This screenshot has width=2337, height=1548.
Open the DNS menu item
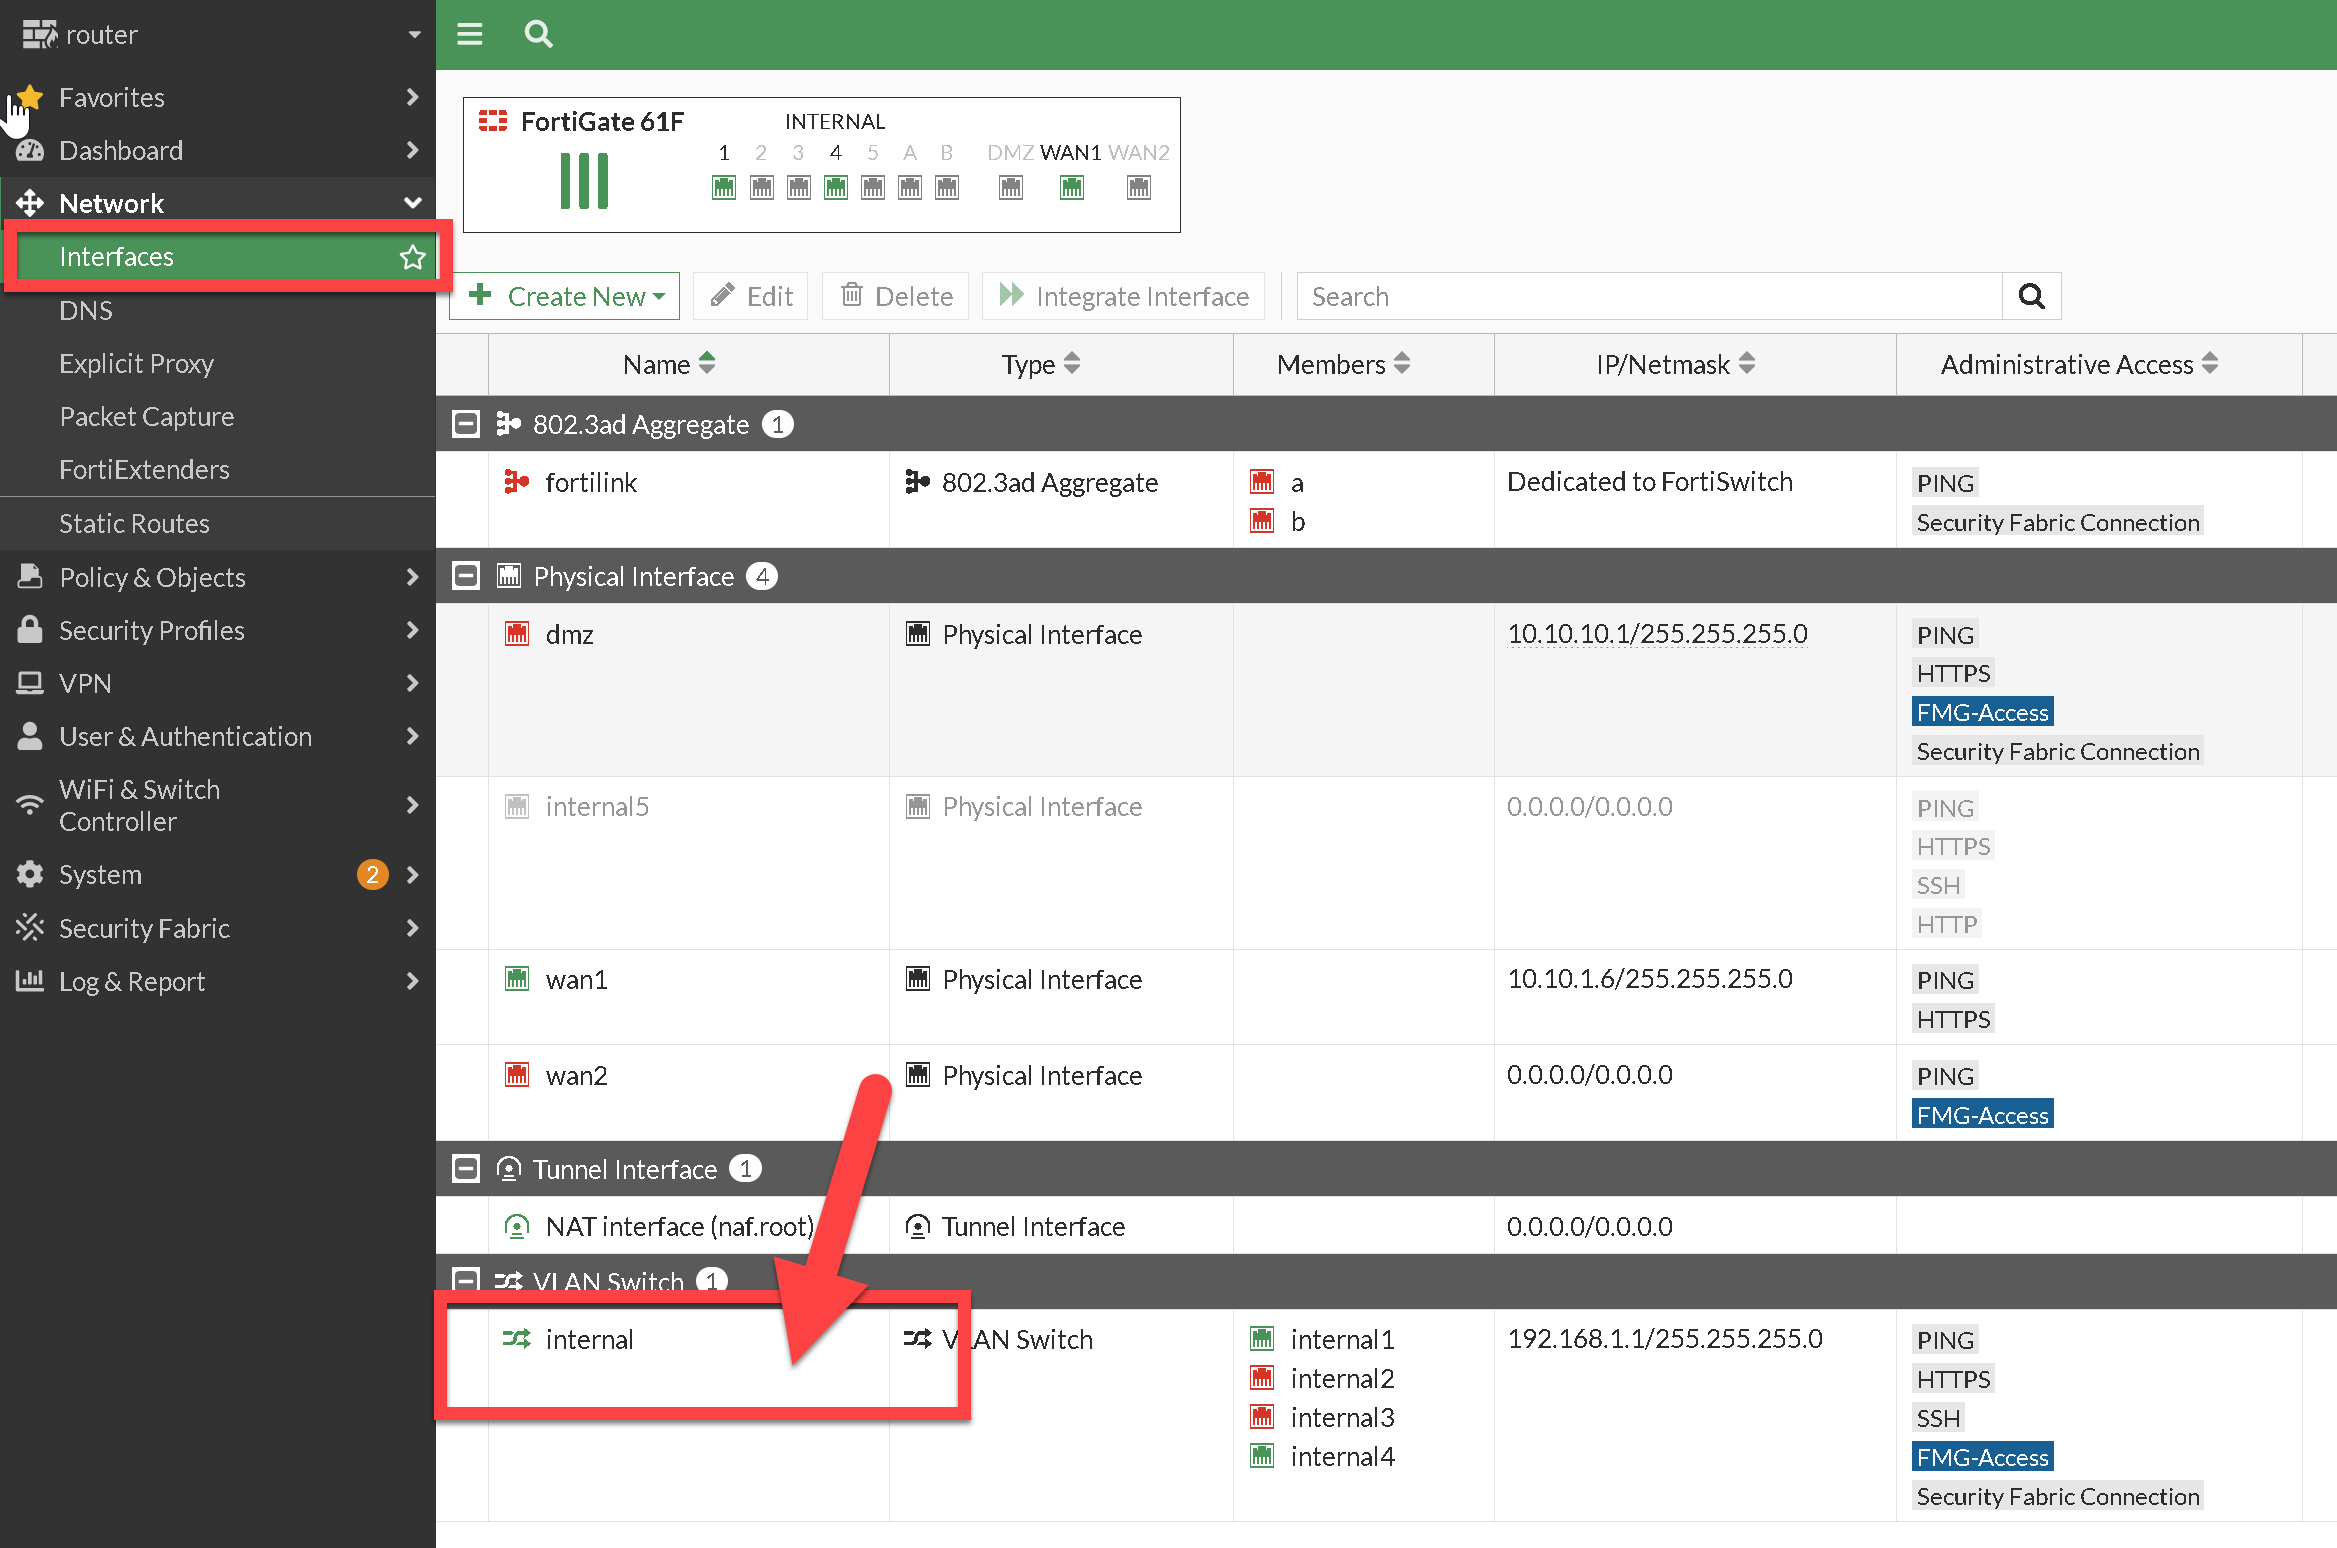click(x=86, y=310)
